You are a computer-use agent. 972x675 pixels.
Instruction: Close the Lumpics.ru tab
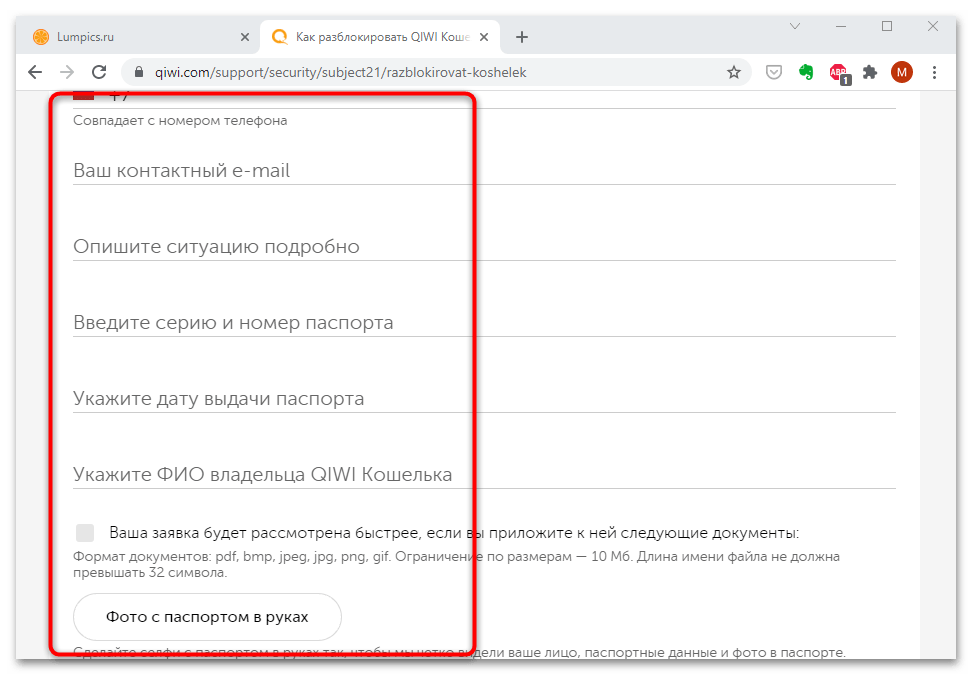(245, 37)
